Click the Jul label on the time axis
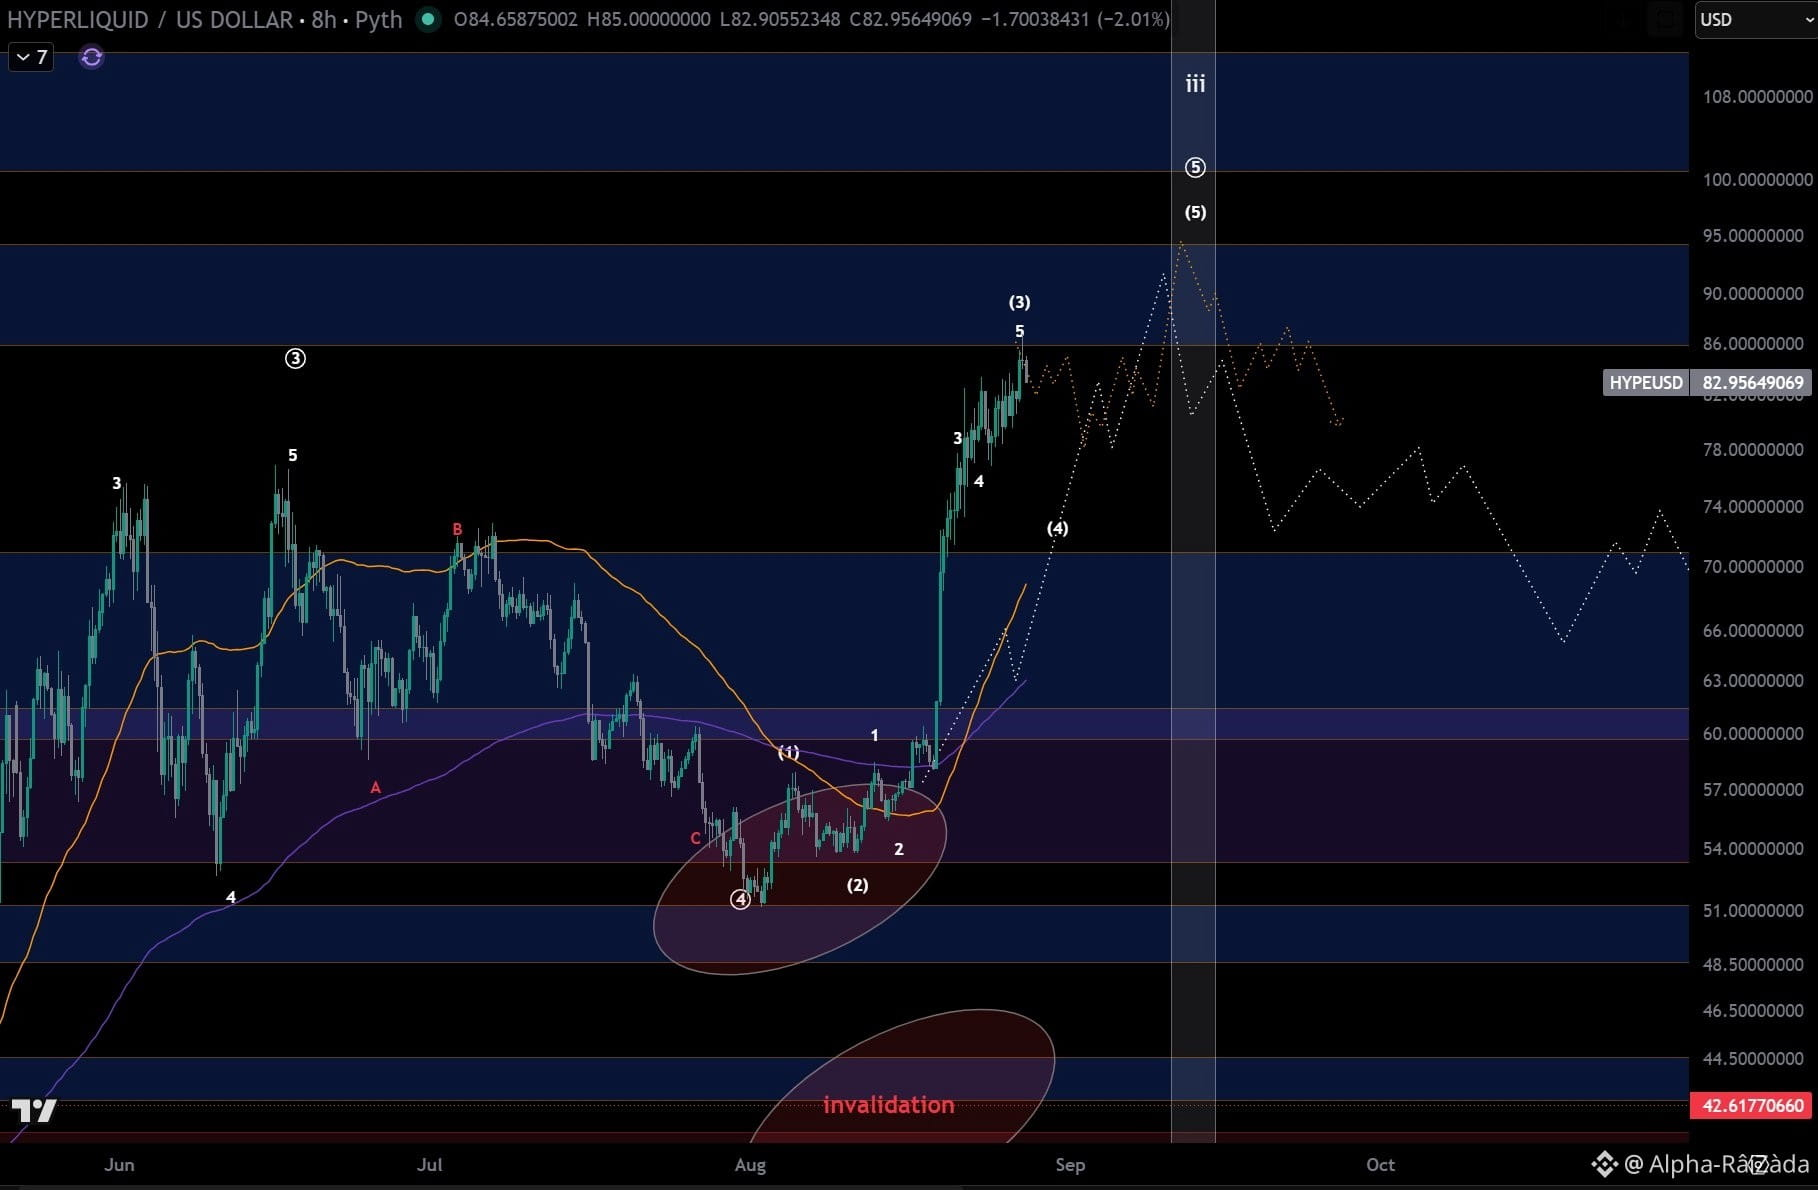Image resolution: width=1818 pixels, height=1190 pixels. pos(429,1164)
